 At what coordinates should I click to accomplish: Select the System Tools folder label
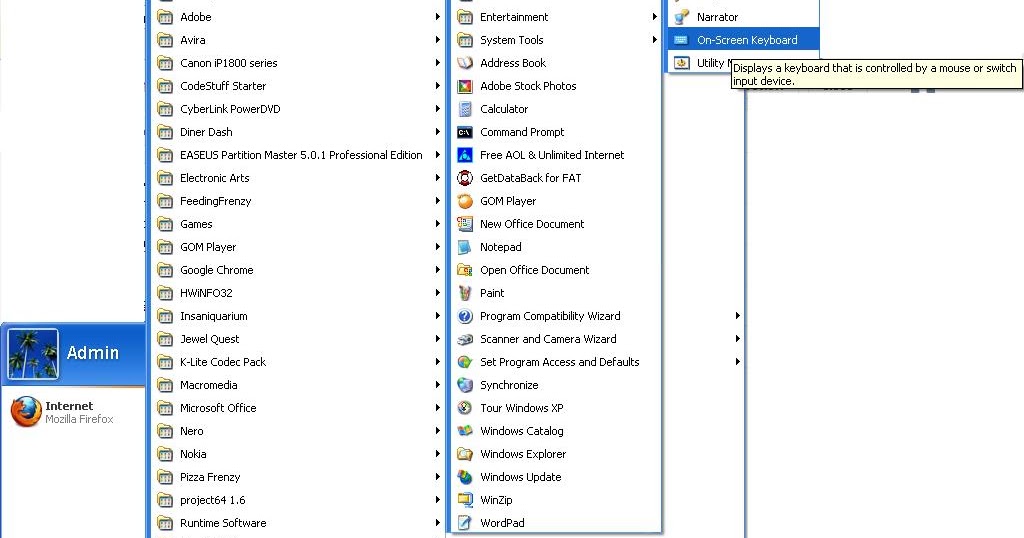click(x=511, y=40)
